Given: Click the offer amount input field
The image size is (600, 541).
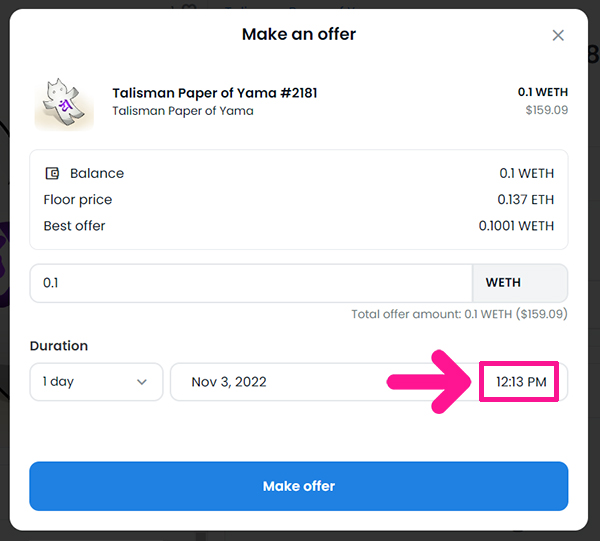Looking at the screenshot, I should point(251,283).
